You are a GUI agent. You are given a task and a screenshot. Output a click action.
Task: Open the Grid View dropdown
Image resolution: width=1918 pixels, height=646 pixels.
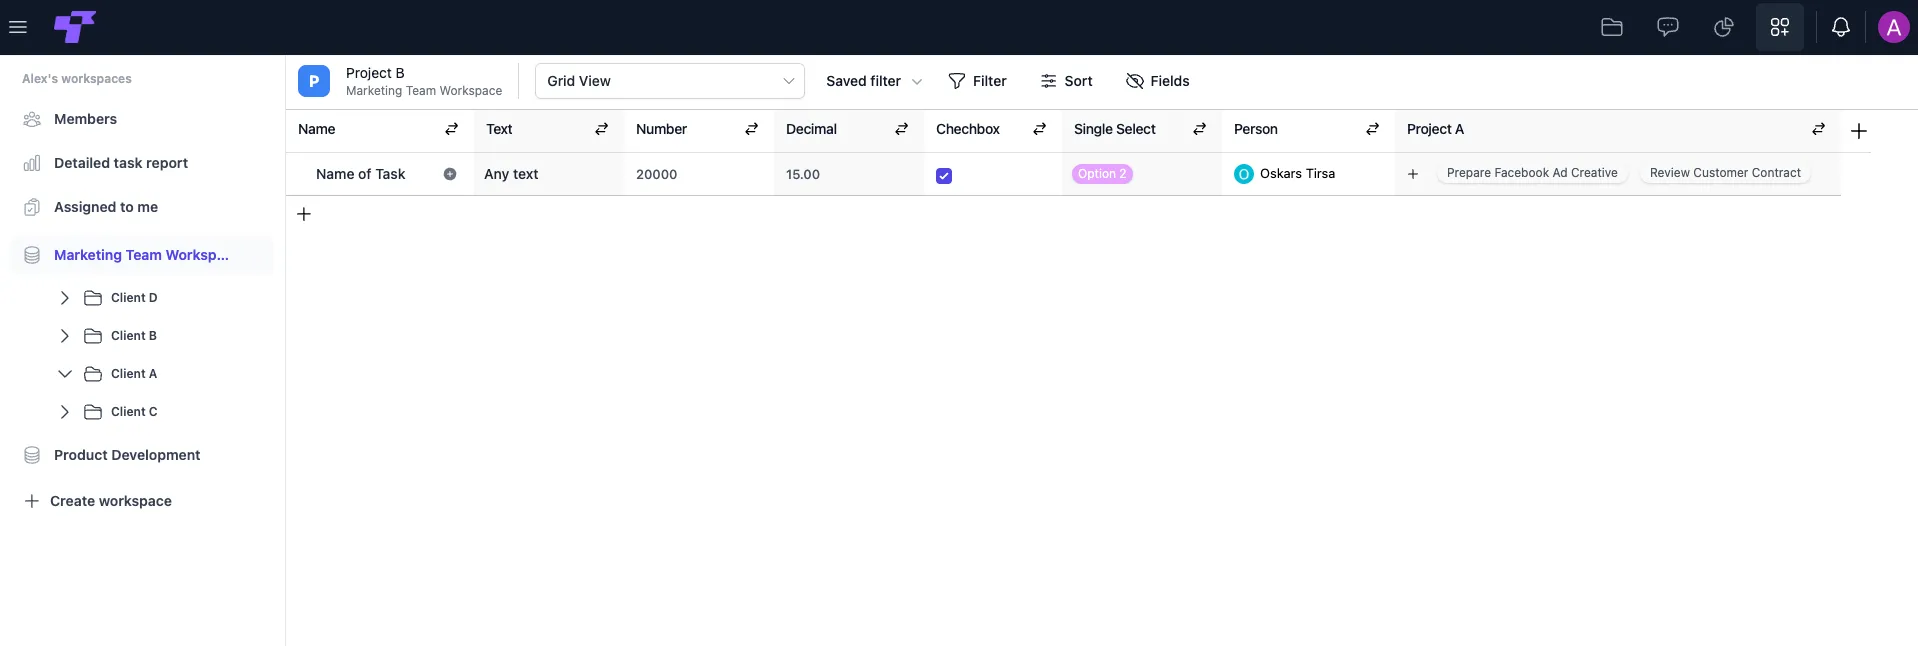click(670, 81)
